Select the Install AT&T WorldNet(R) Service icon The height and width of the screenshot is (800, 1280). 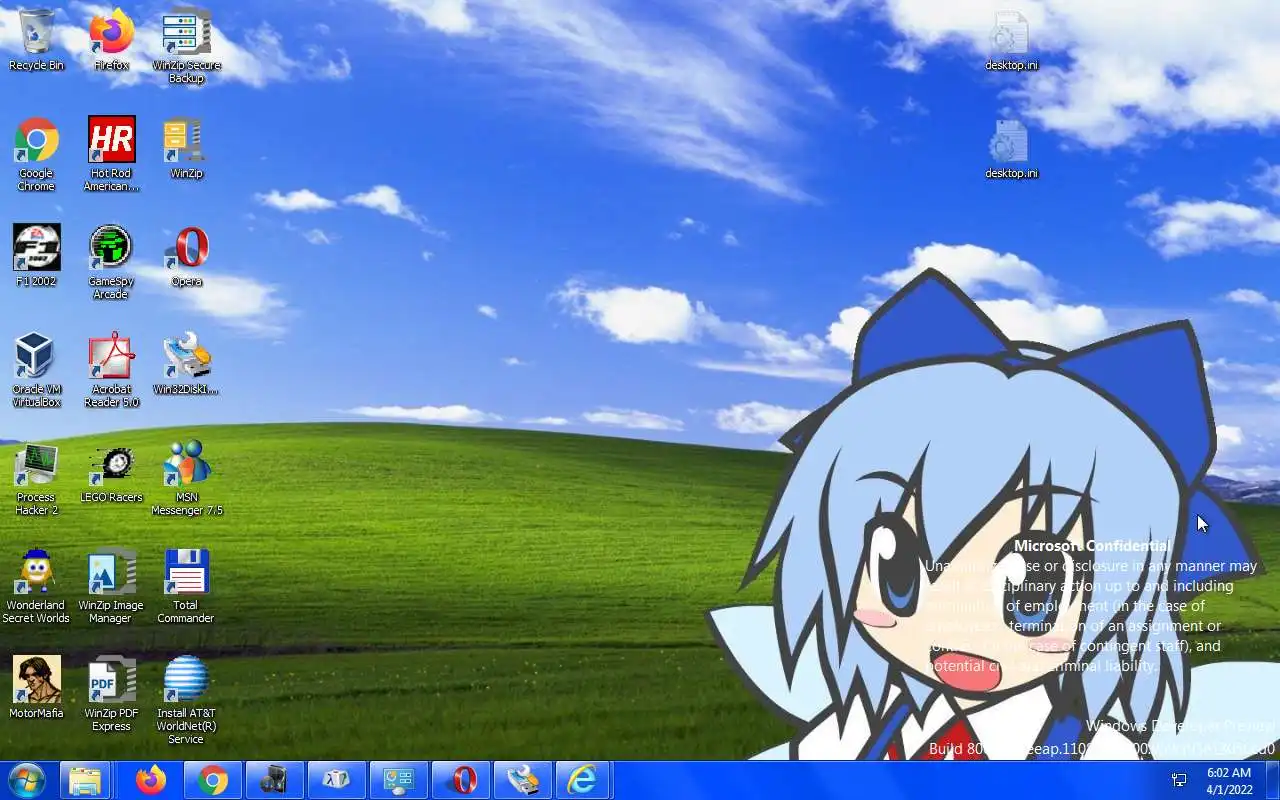186,700
